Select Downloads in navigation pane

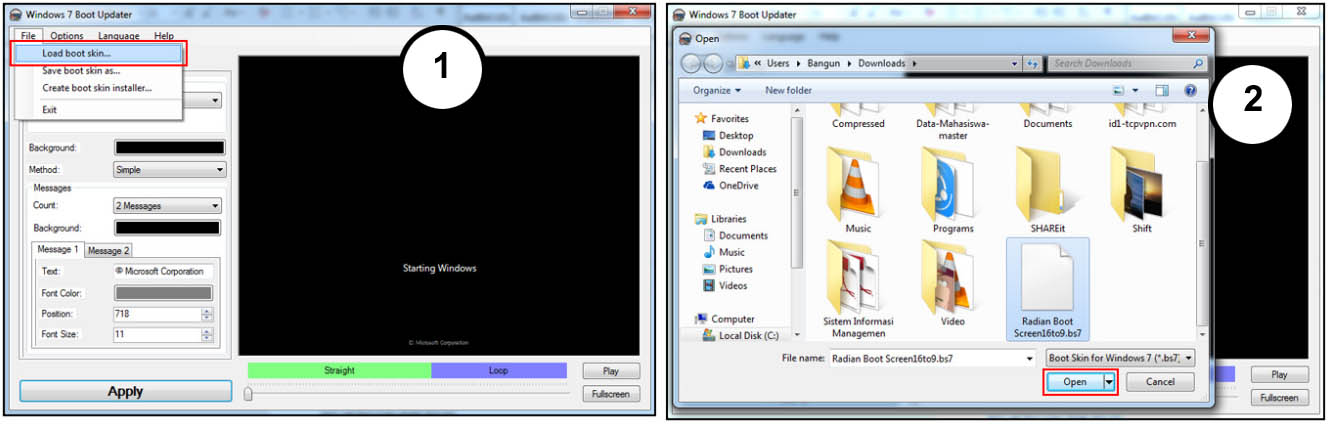pyautogui.click(x=742, y=152)
